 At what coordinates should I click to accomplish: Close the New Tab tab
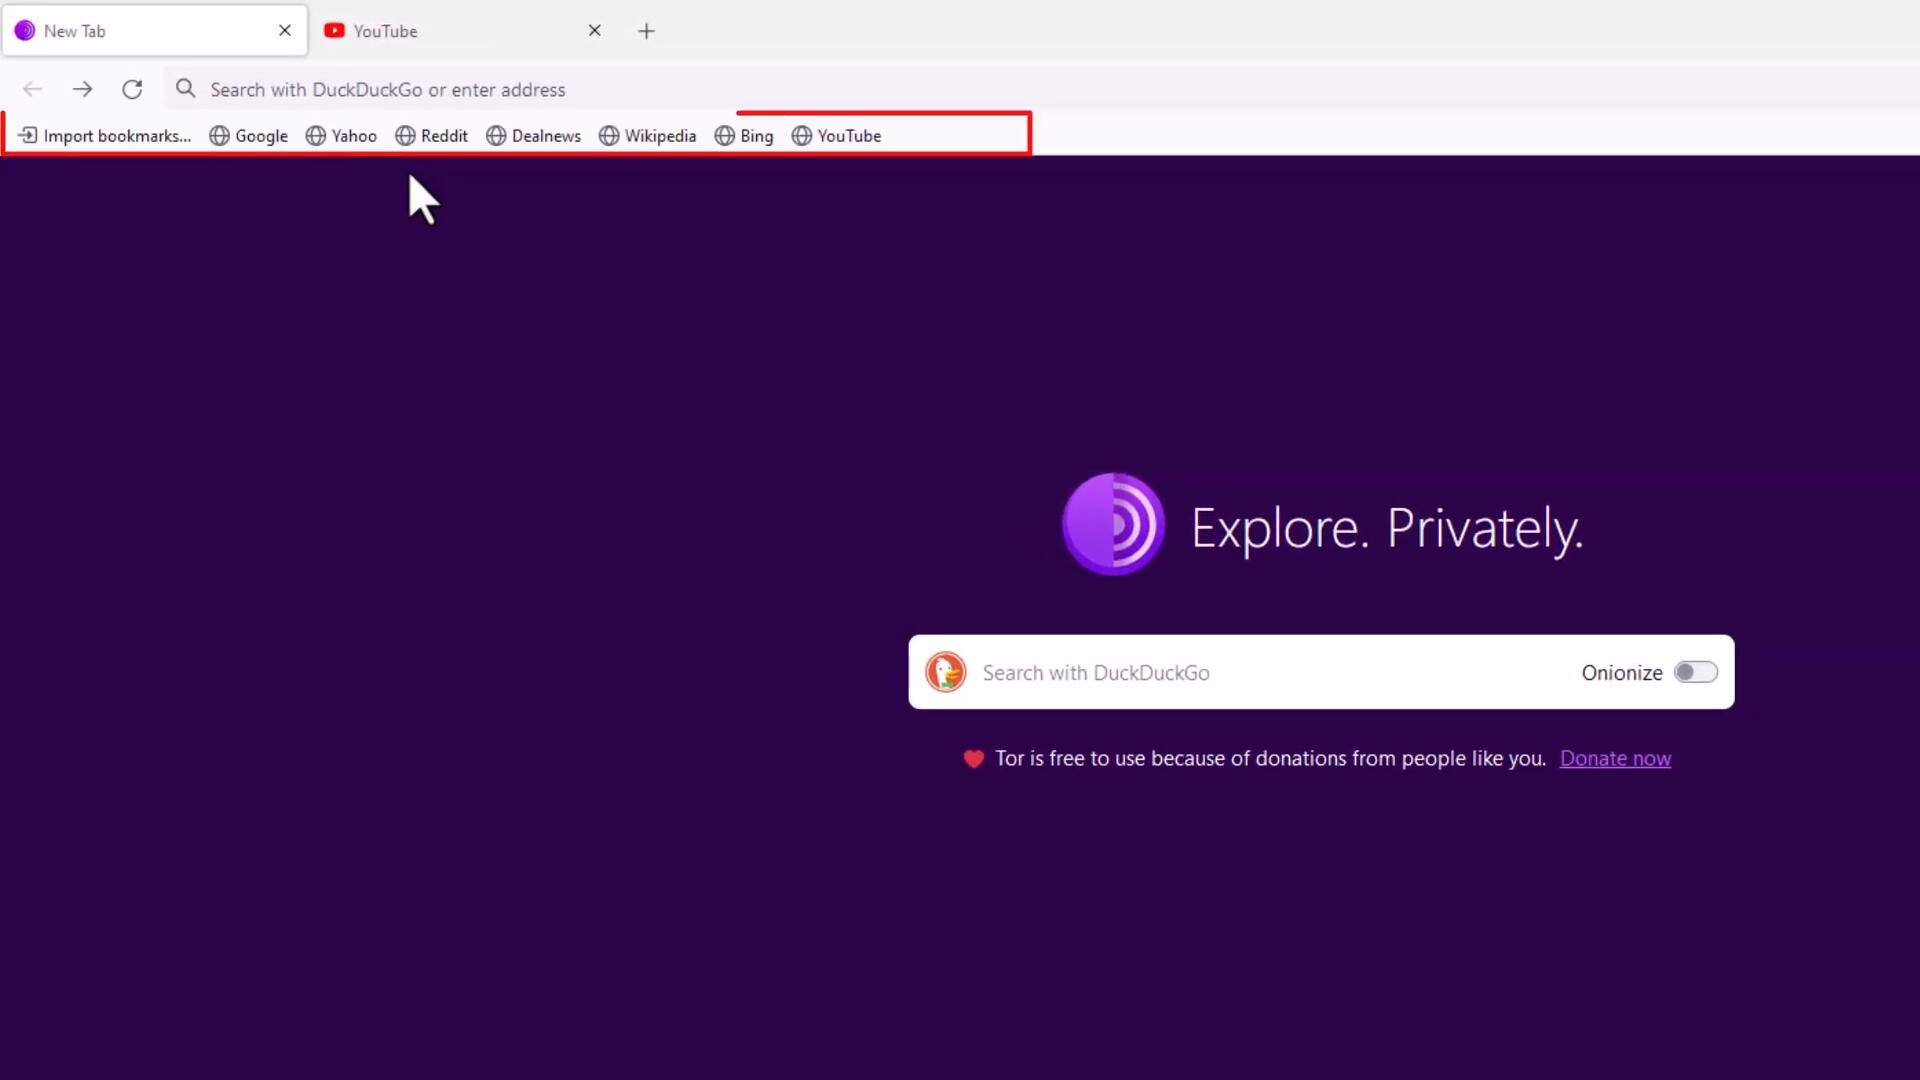(285, 31)
